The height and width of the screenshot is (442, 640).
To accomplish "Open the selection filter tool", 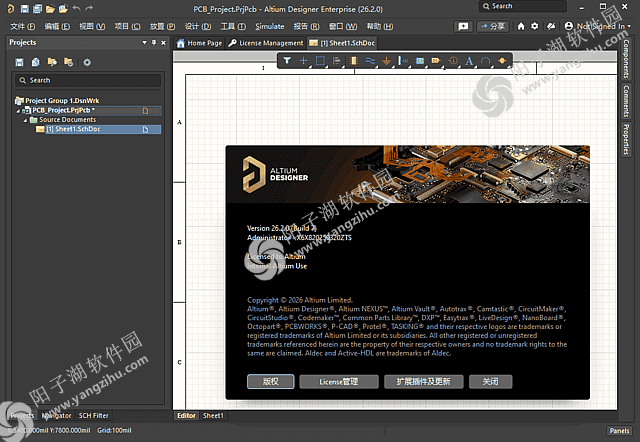I will pyautogui.click(x=287, y=61).
